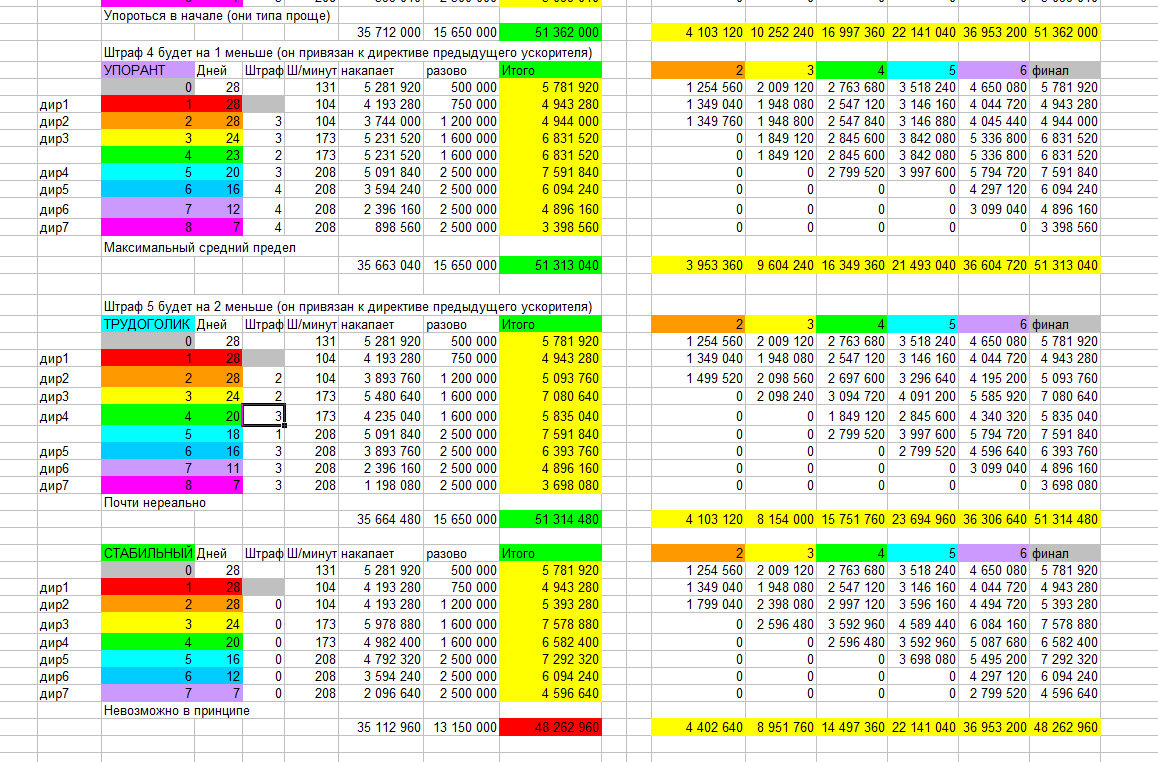Select the cell showing 3 146 880
The height and width of the screenshot is (762, 1158).
[922, 121]
